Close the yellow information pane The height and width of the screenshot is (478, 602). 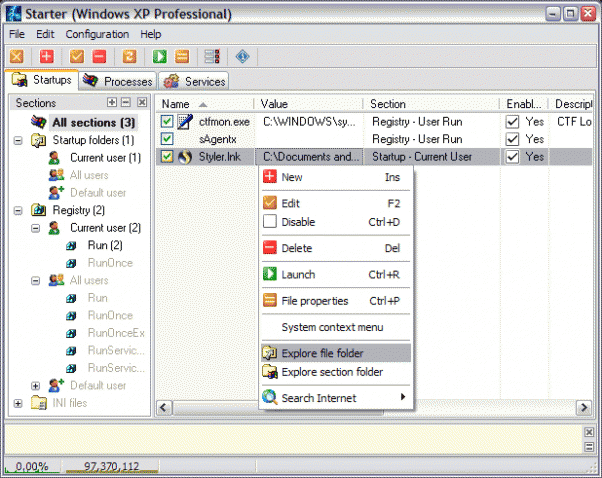point(589,432)
